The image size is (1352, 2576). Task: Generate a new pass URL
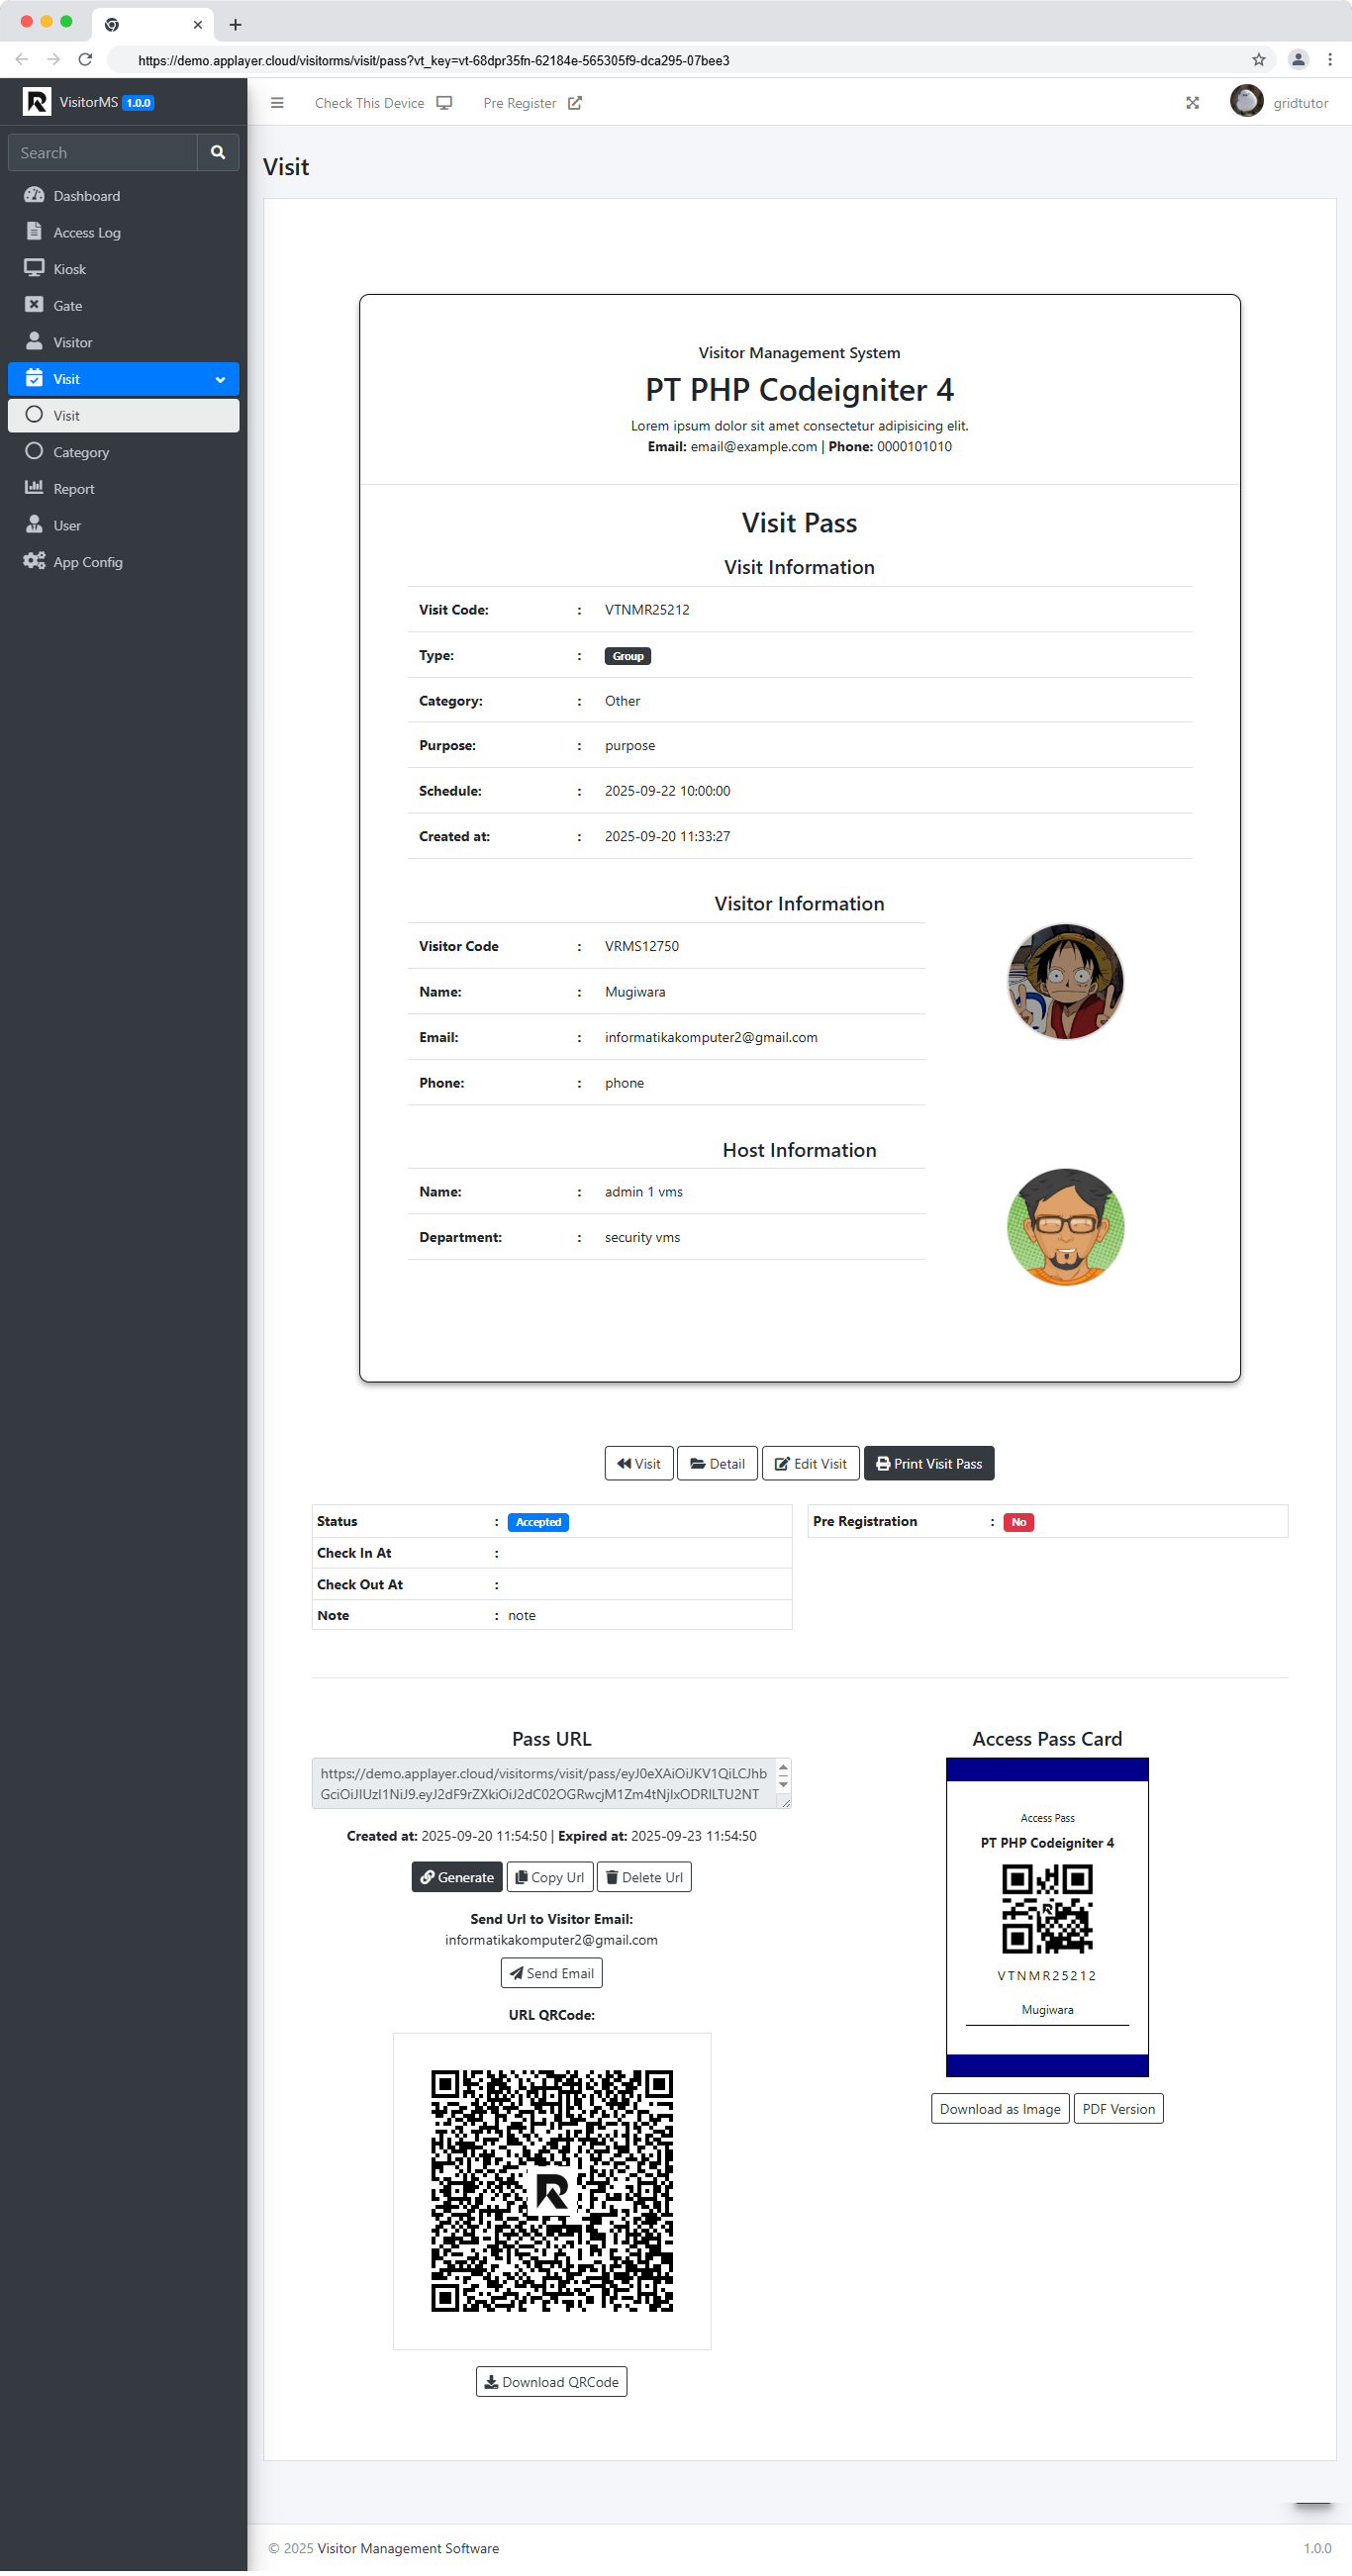(457, 1878)
